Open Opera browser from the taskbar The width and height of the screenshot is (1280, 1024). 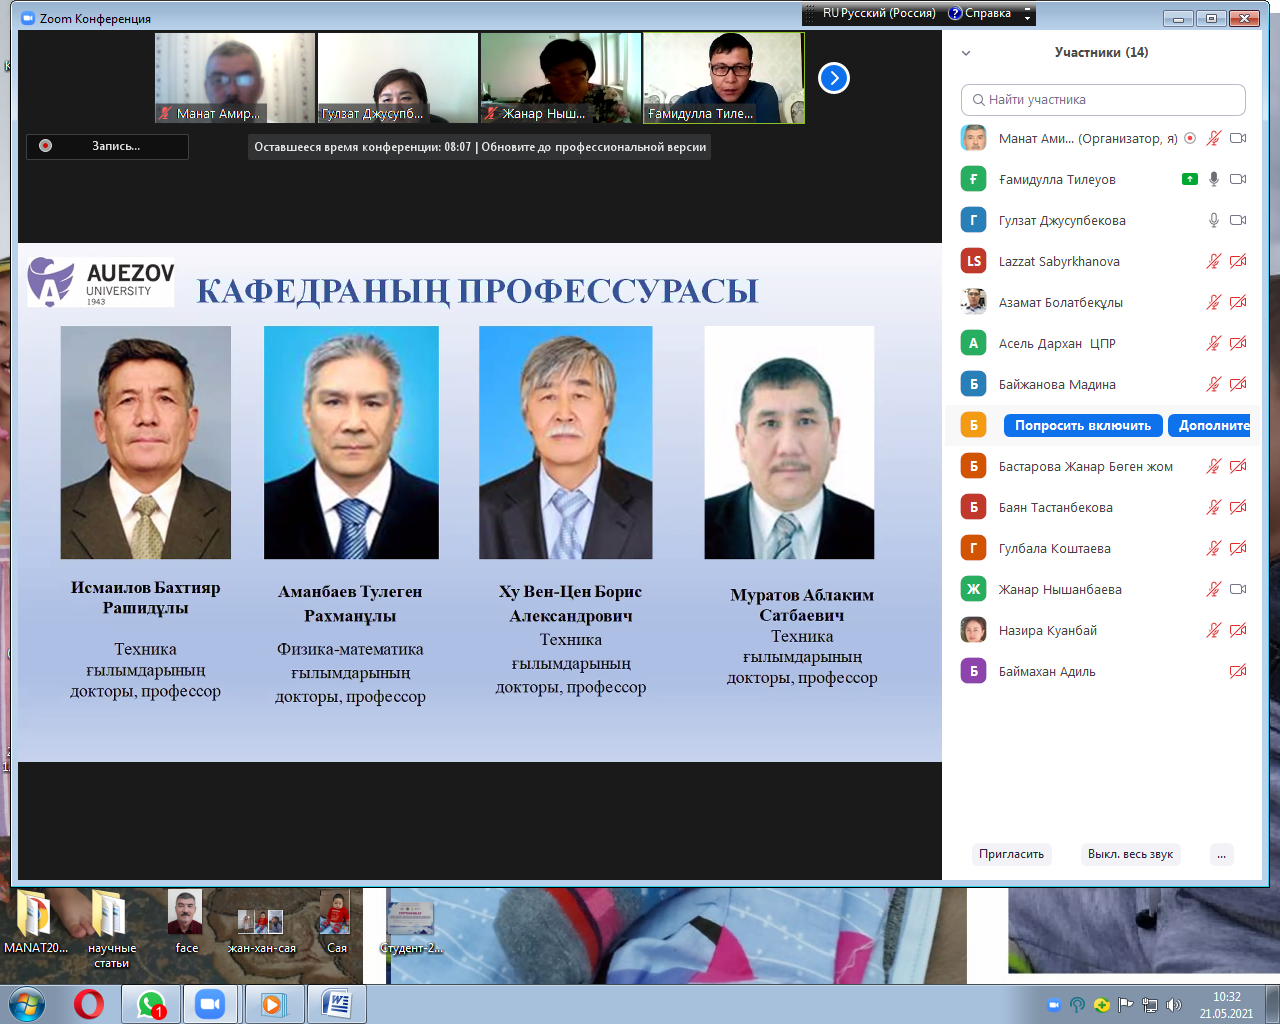click(89, 1004)
